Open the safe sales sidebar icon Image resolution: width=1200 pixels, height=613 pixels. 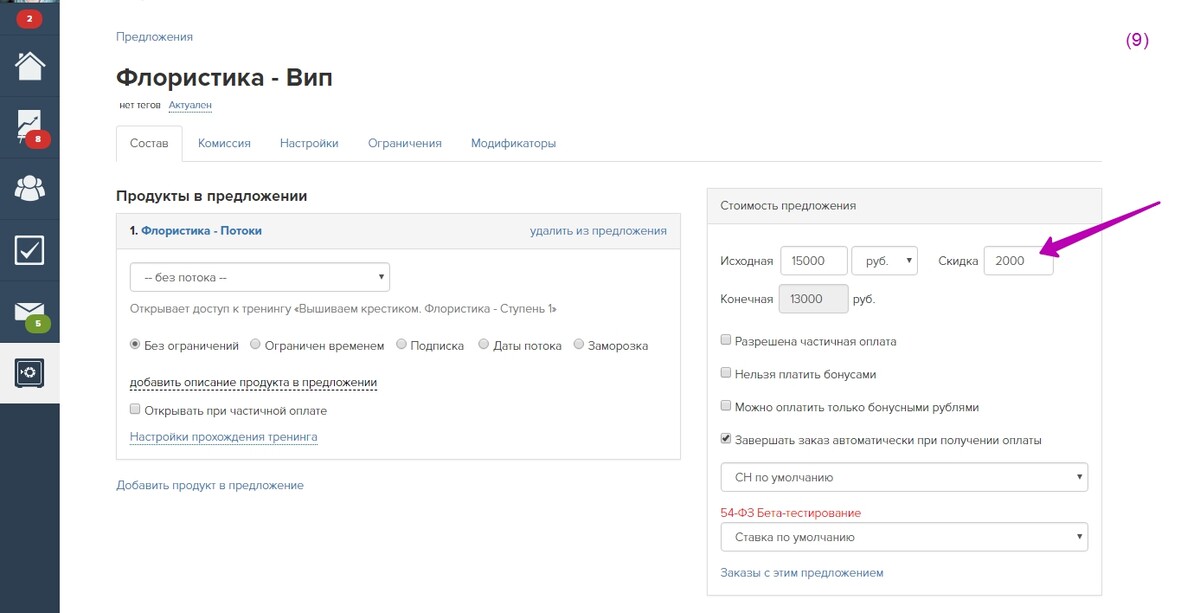pos(29,373)
